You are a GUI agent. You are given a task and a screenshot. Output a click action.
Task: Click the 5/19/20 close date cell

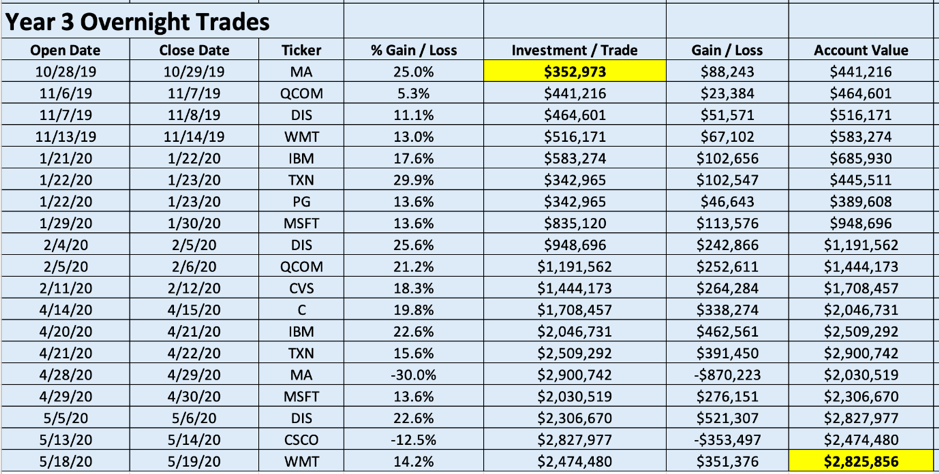click(x=194, y=463)
